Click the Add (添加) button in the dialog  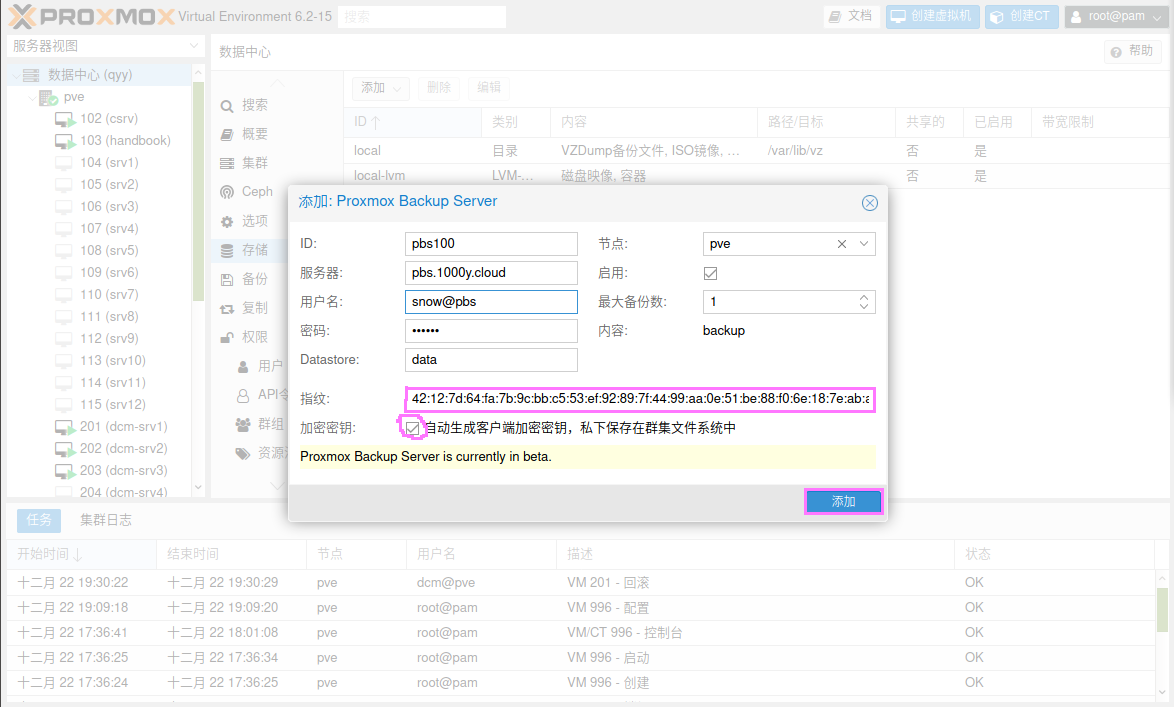click(844, 502)
